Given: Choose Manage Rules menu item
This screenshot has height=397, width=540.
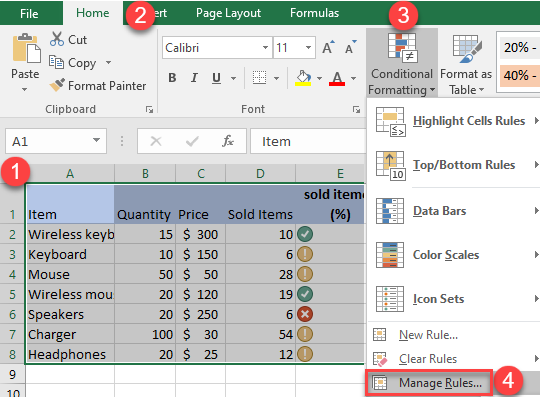Looking at the screenshot, I should pyautogui.click(x=428, y=383).
